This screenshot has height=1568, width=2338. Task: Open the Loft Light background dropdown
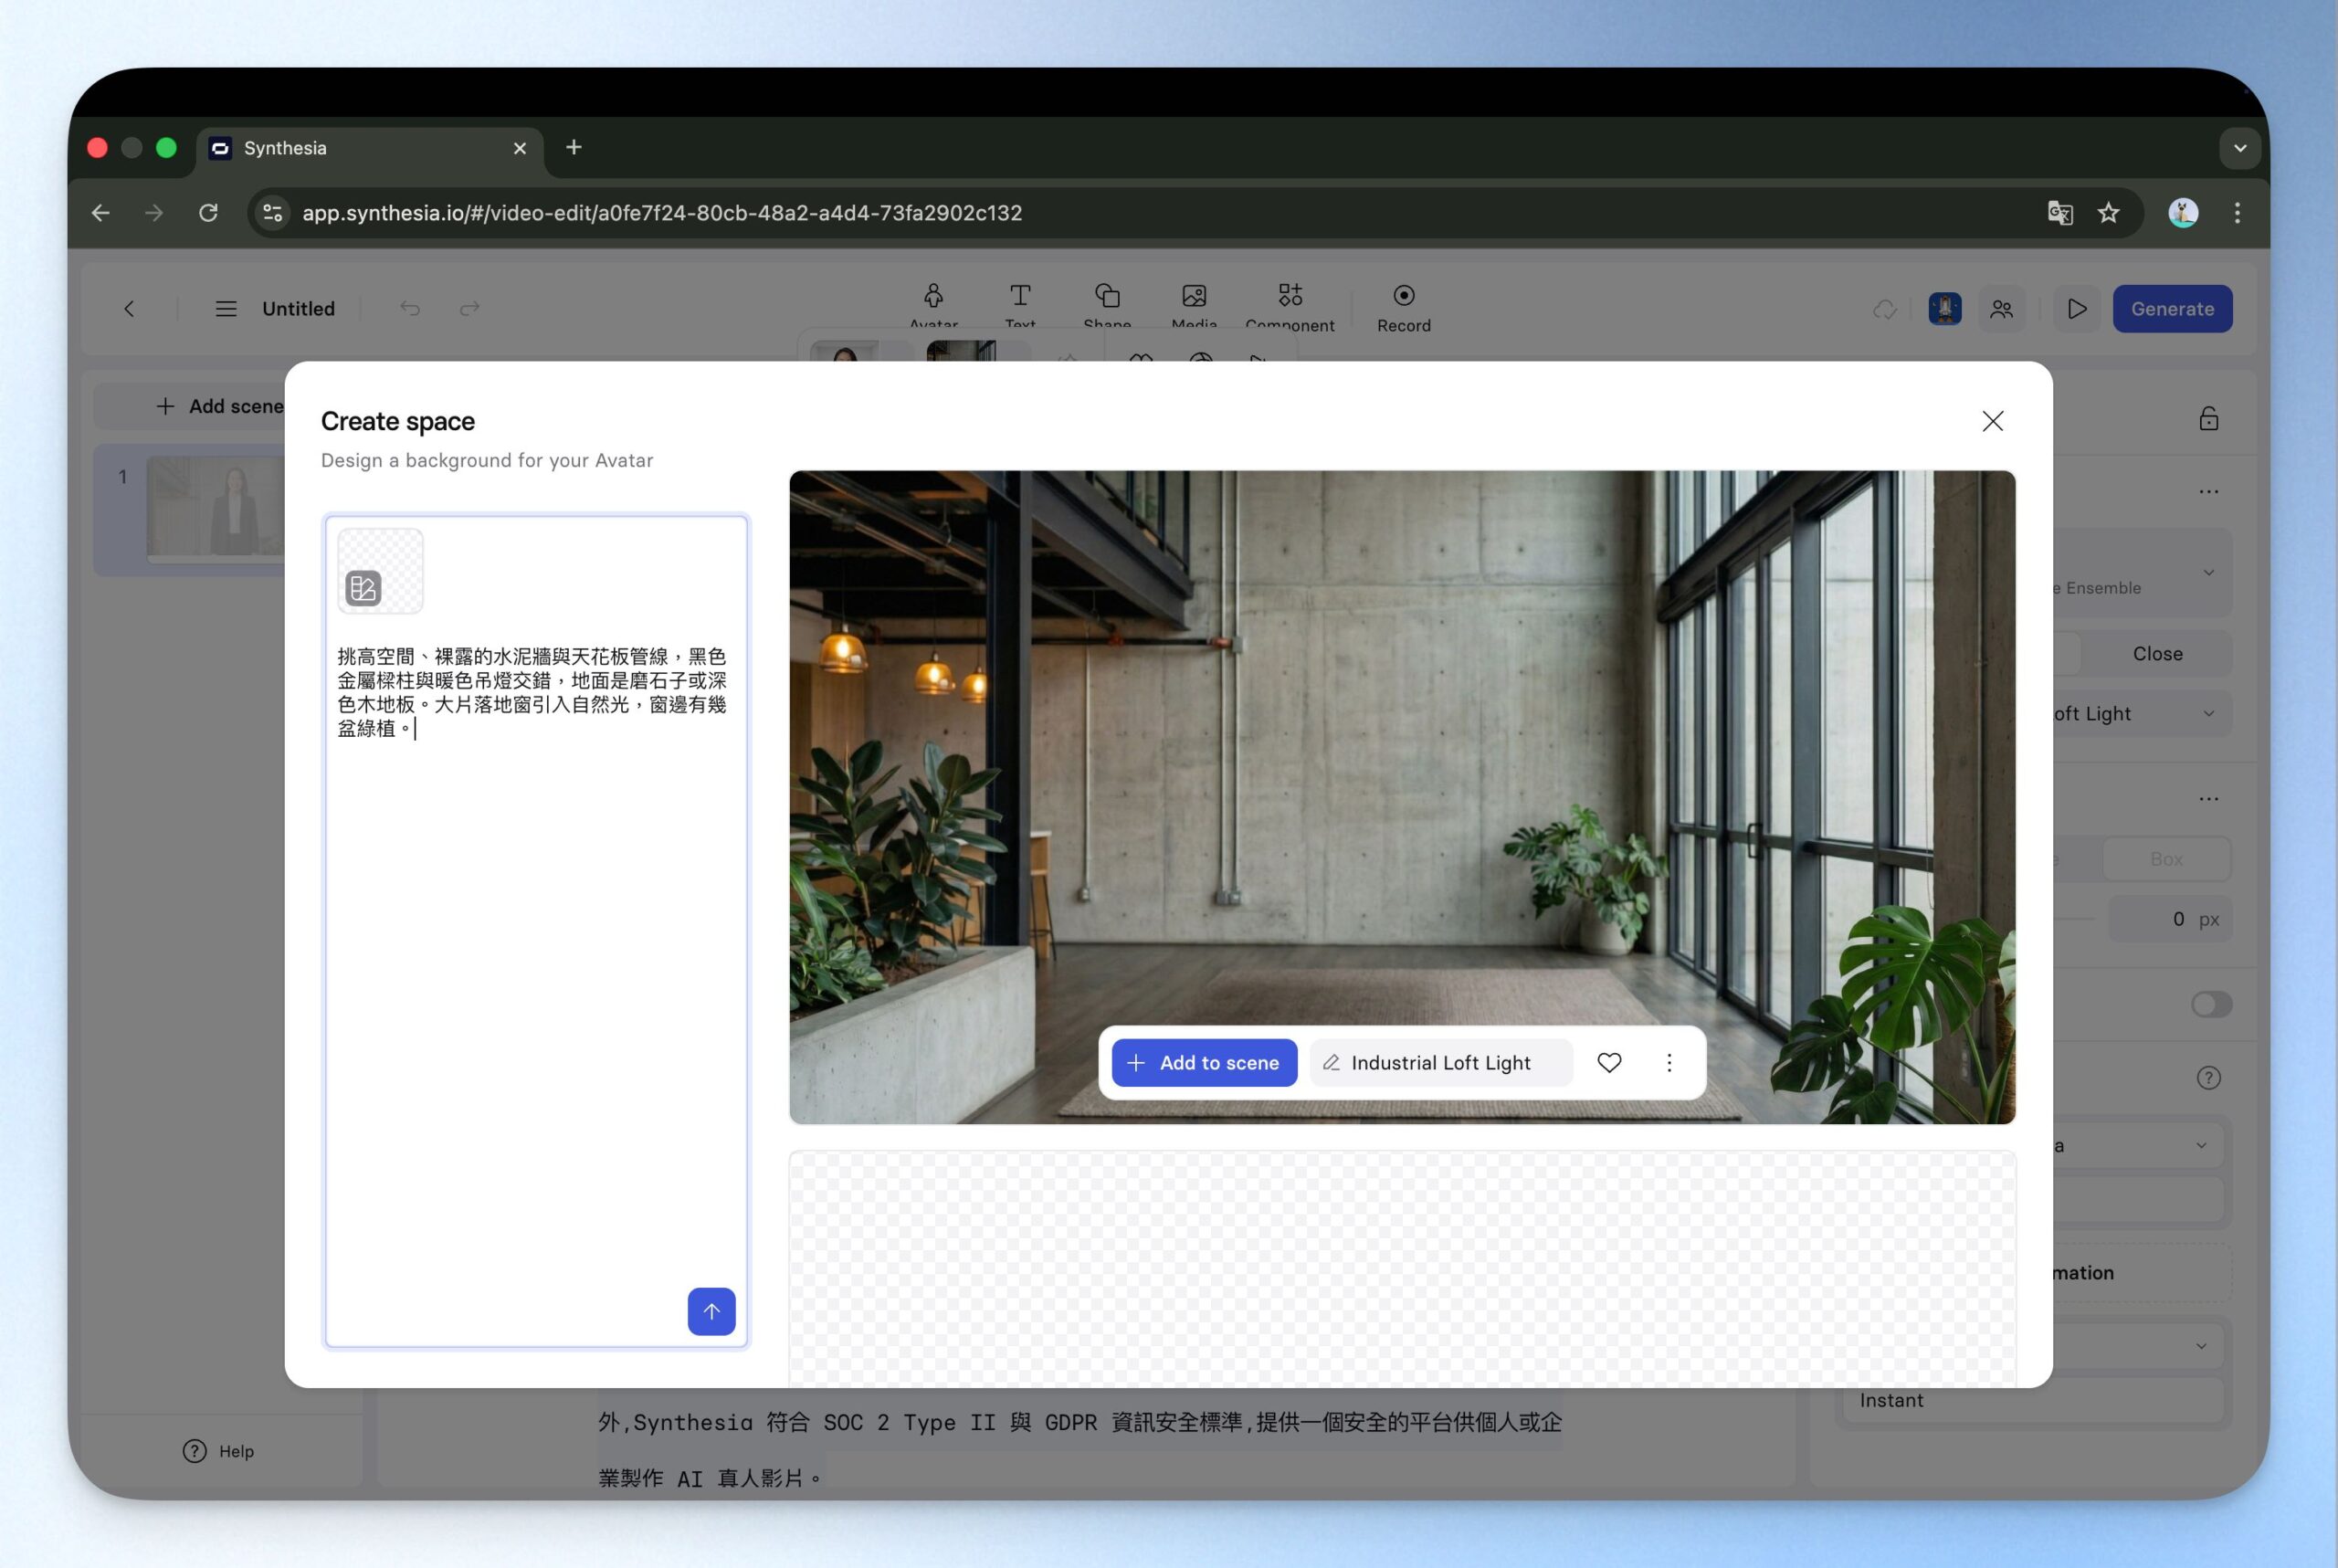point(2208,713)
